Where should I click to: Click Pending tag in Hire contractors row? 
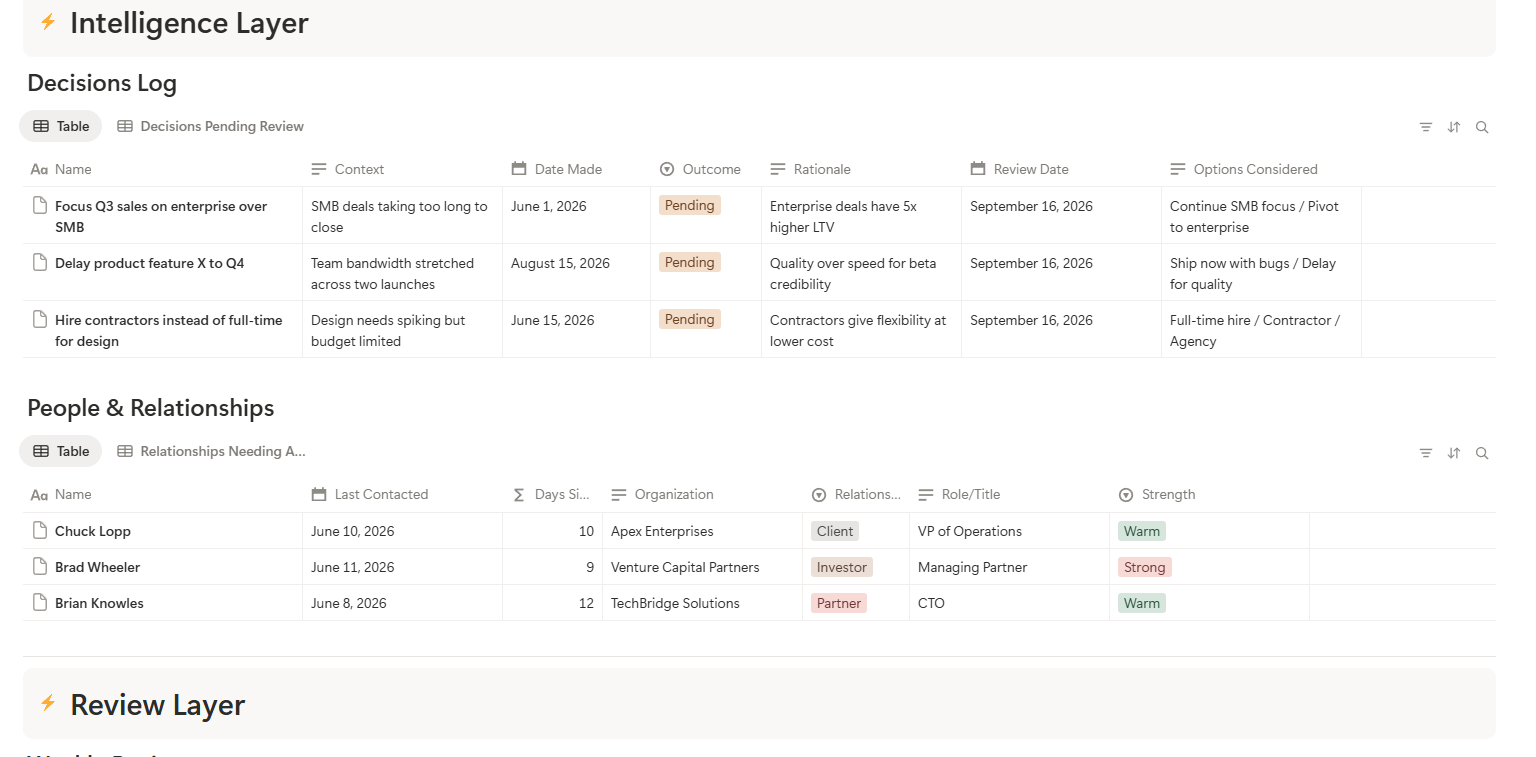[x=690, y=319]
